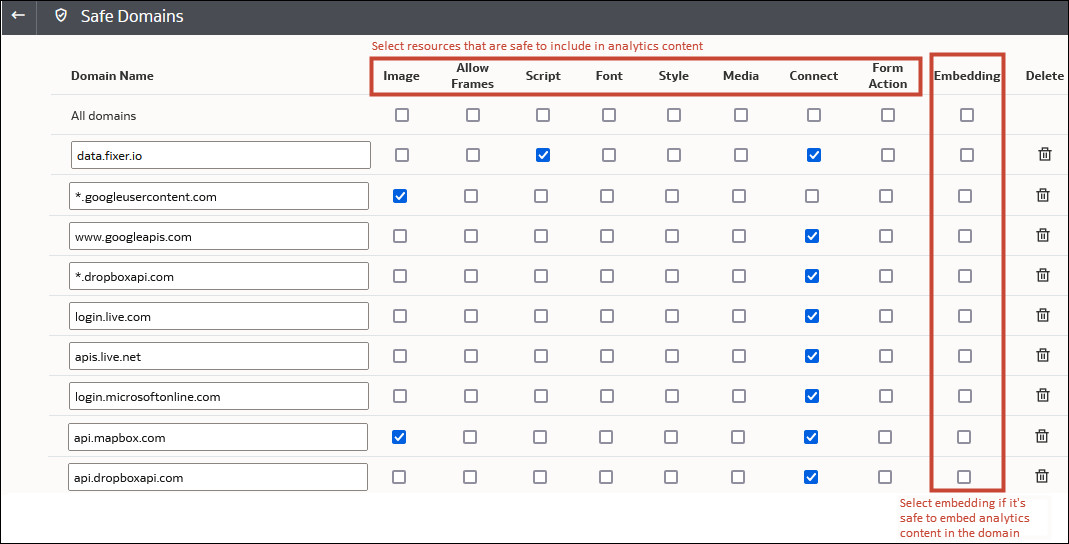Enable Connect for All domains

coord(813,115)
